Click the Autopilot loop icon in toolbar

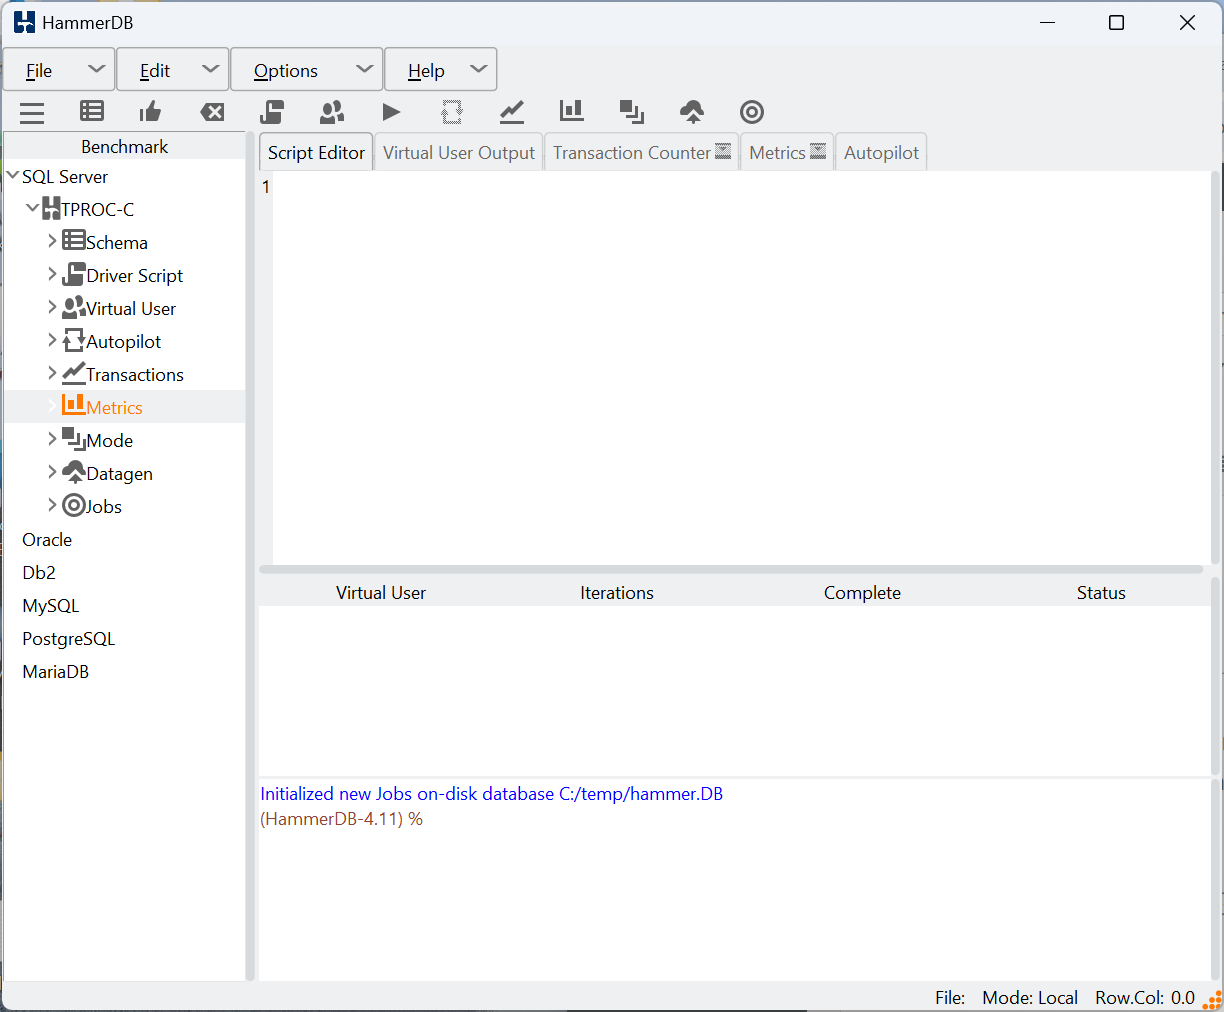click(x=452, y=111)
